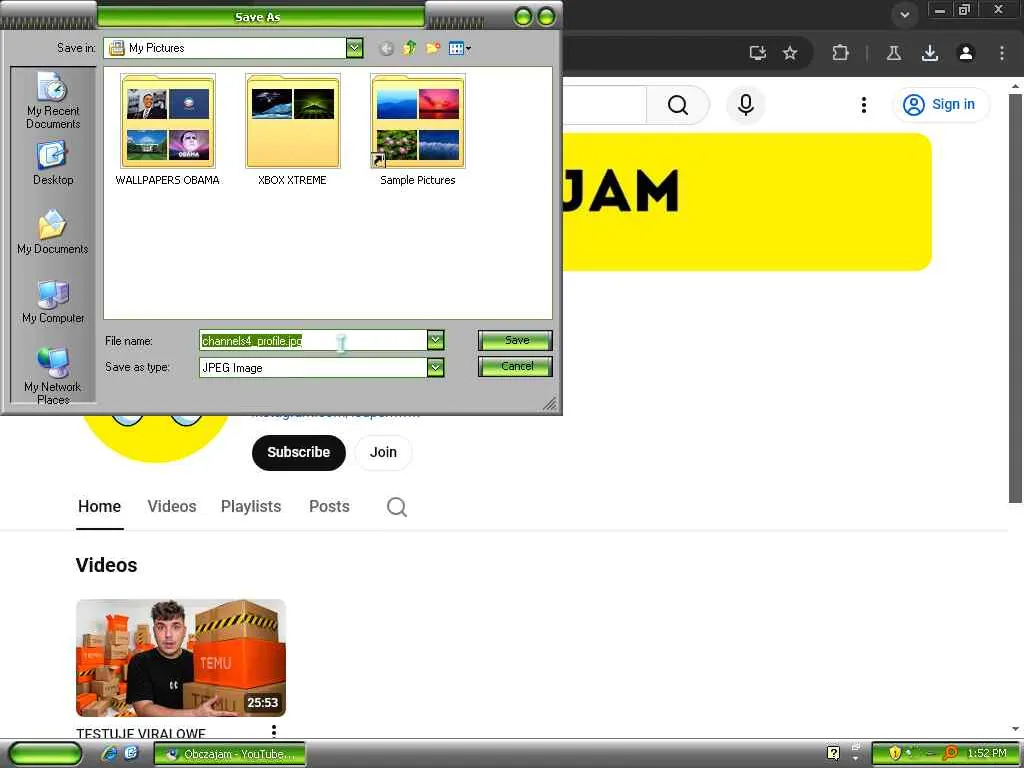The height and width of the screenshot is (768, 1024).
Task: Click the install app icon in address bar
Action: point(758,53)
